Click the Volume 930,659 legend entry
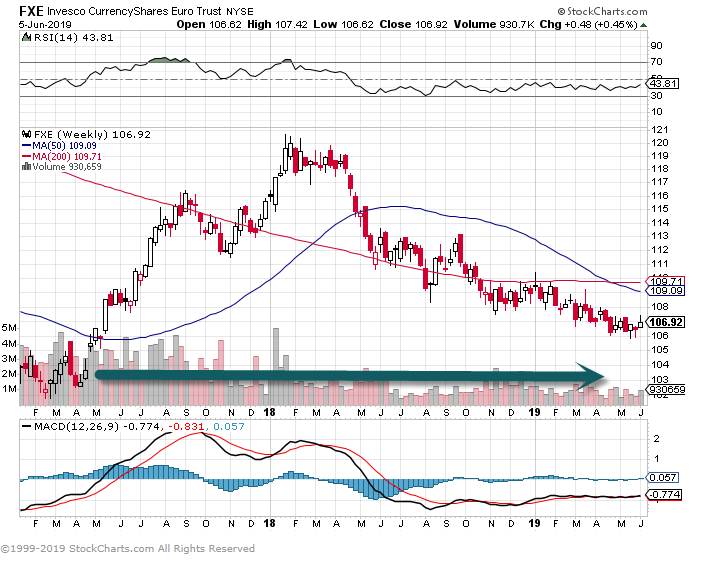The image size is (704, 570). (66, 167)
